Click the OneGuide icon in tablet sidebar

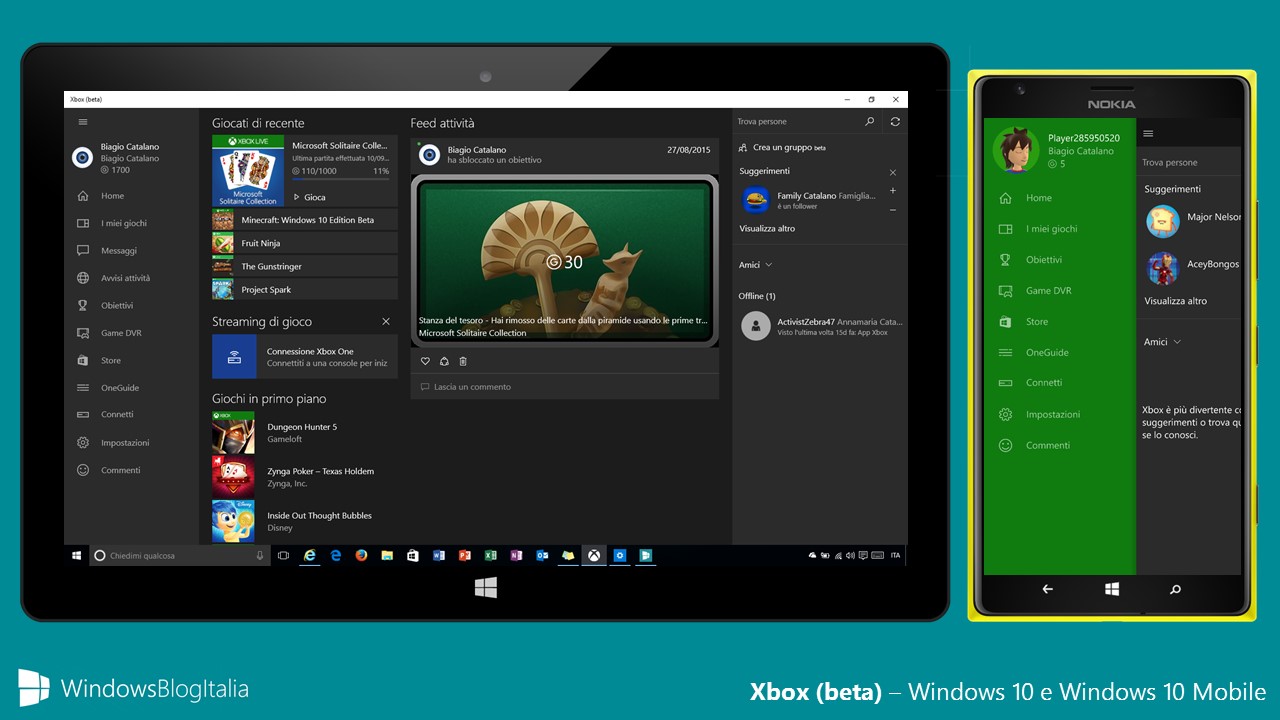pyautogui.click(x=83, y=387)
